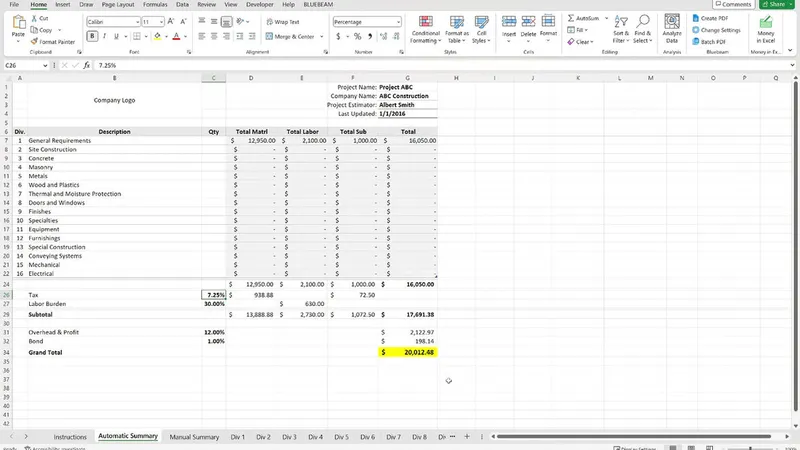Click the Borders icon
Screen dimensions: 800x450
point(136,36)
